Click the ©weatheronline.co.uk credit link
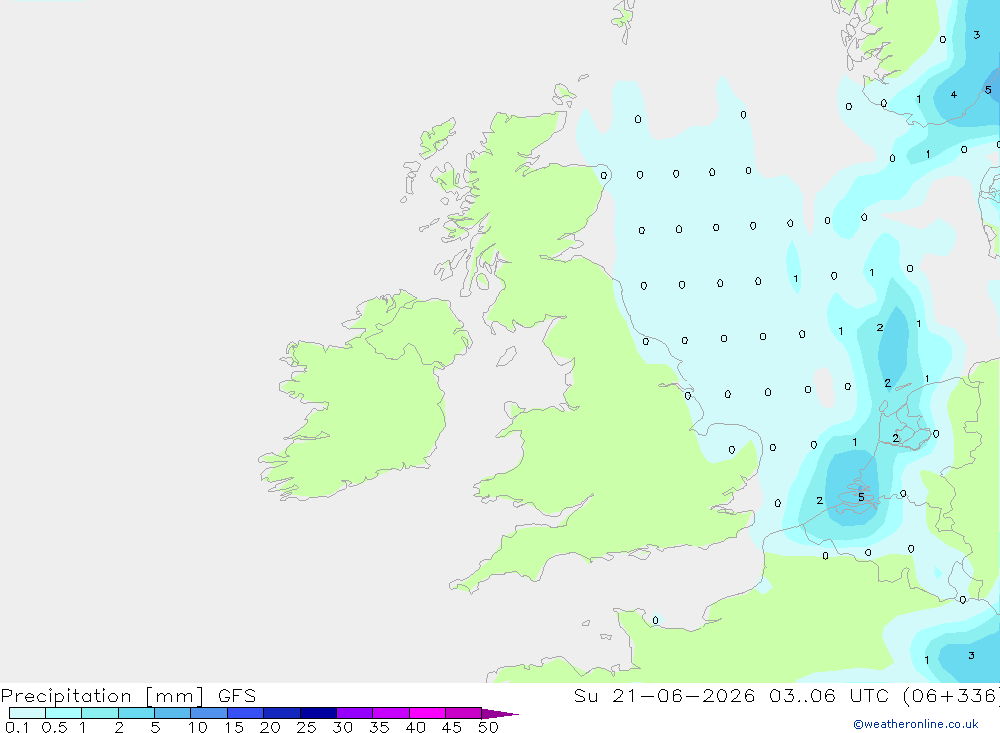The width and height of the screenshot is (1000, 733). (916, 724)
